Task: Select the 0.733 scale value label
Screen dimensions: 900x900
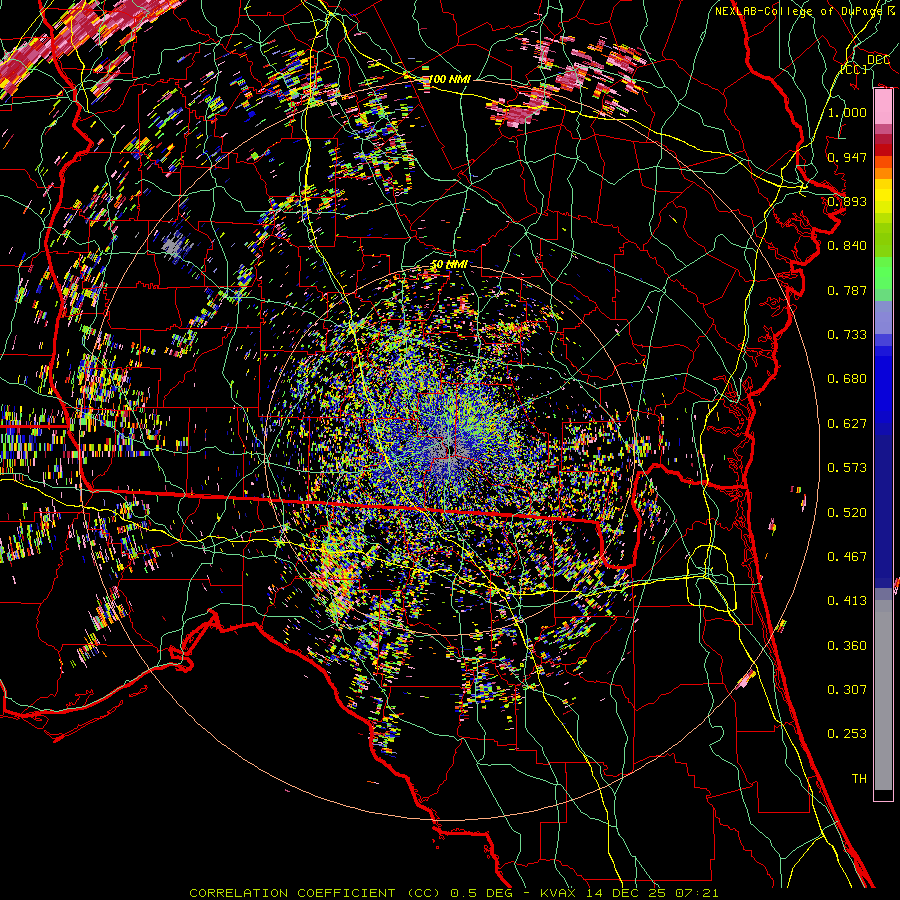Action: point(847,335)
